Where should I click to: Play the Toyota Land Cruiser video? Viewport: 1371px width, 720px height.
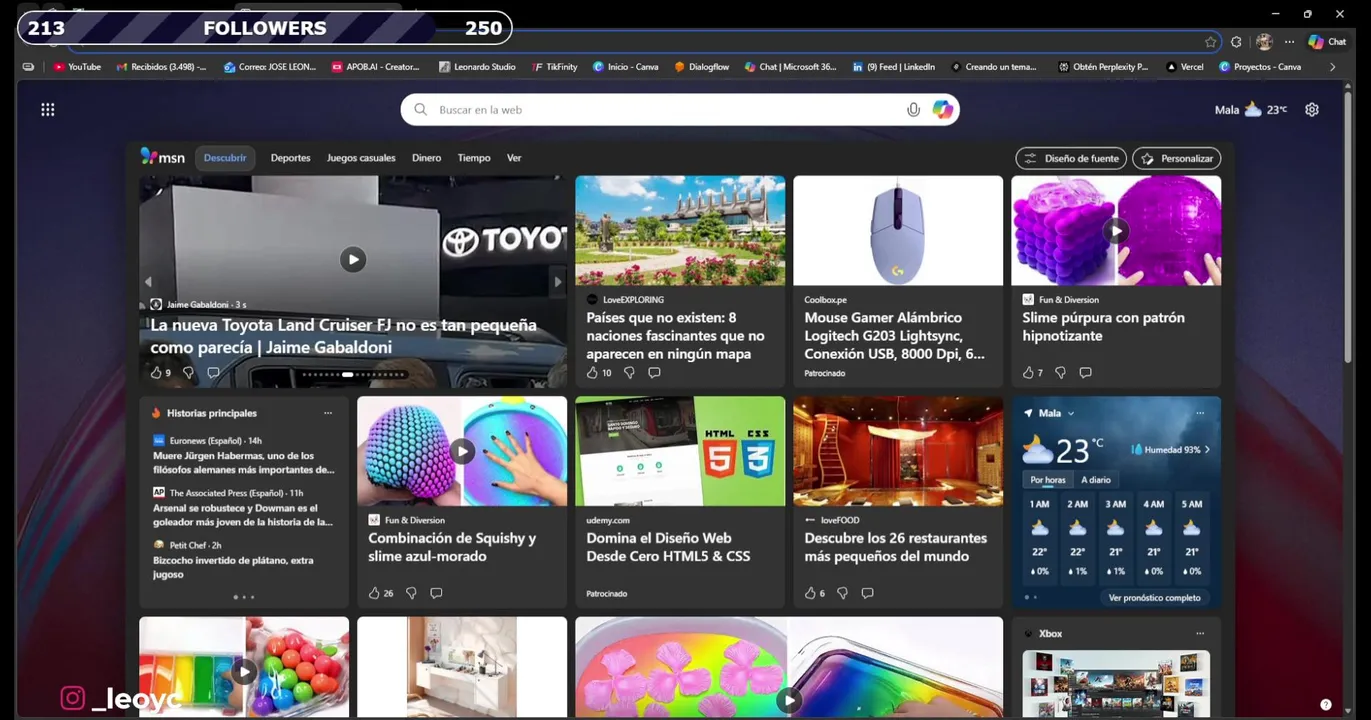coord(353,260)
